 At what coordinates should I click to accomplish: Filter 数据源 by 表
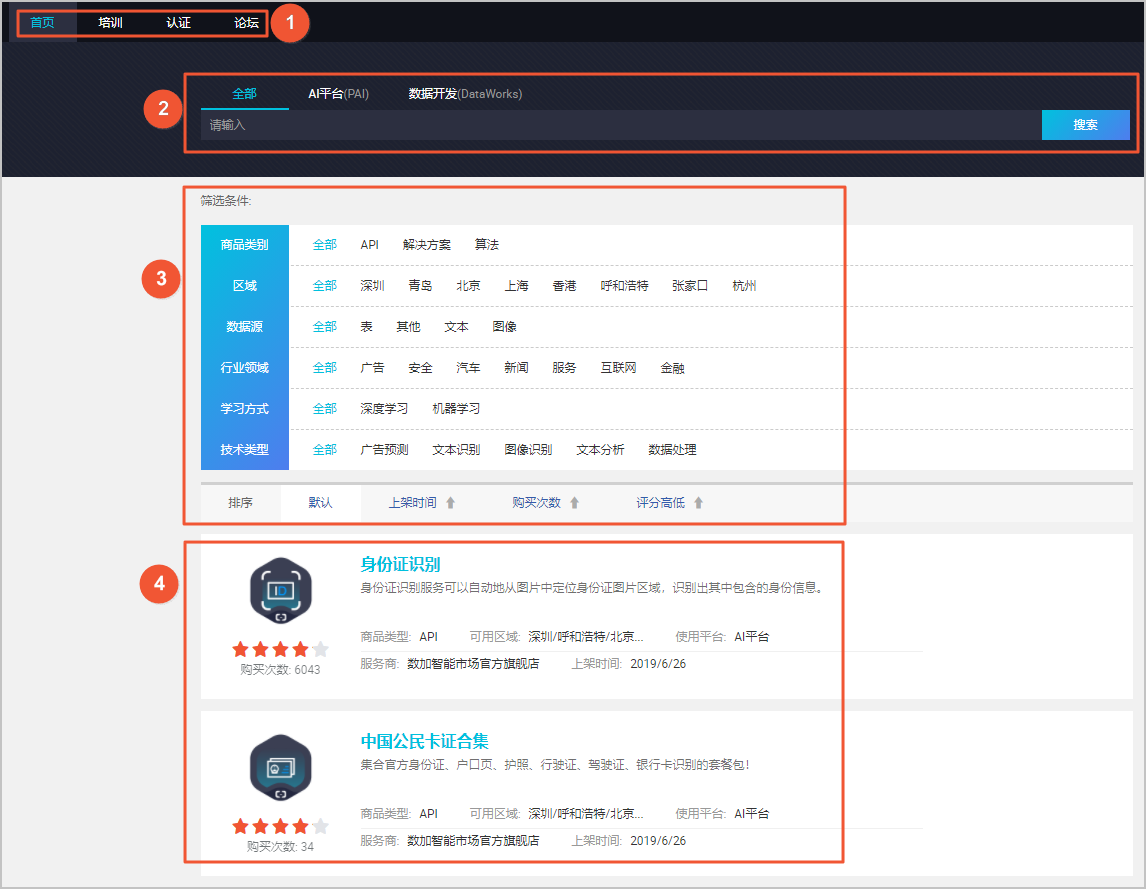(366, 327)
